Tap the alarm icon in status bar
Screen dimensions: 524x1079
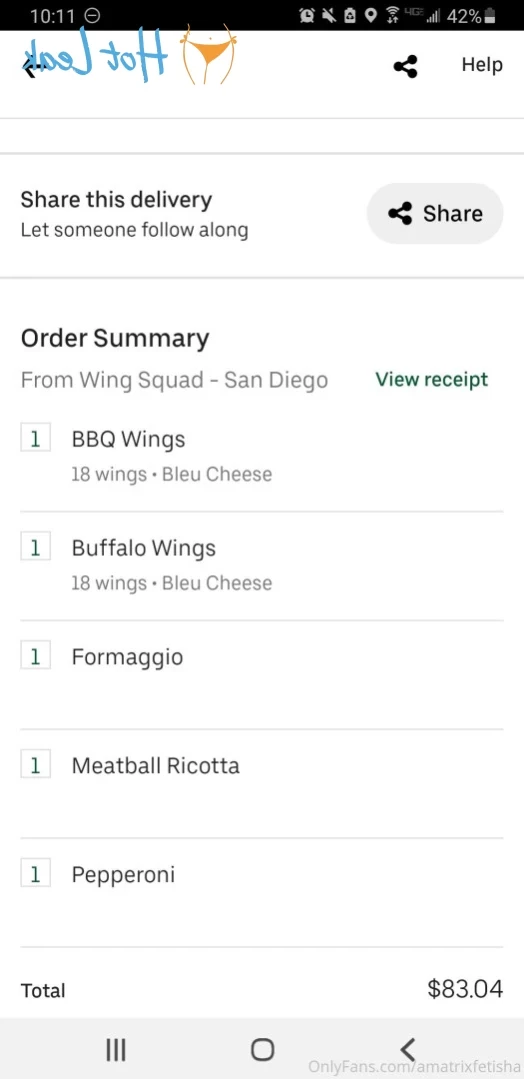point(307,15)
